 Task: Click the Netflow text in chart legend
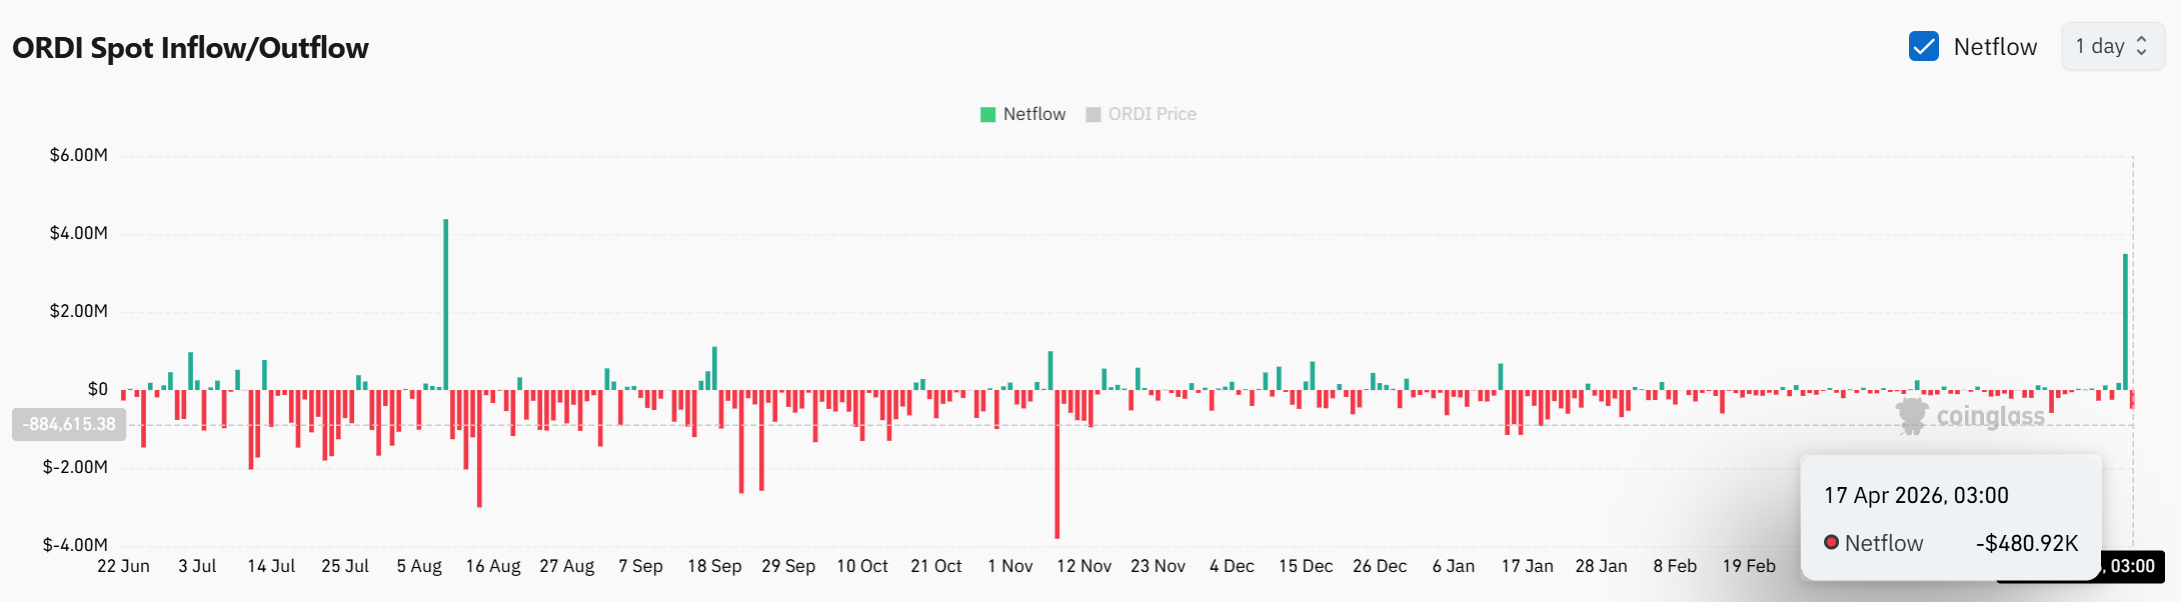pos(1034,115)
